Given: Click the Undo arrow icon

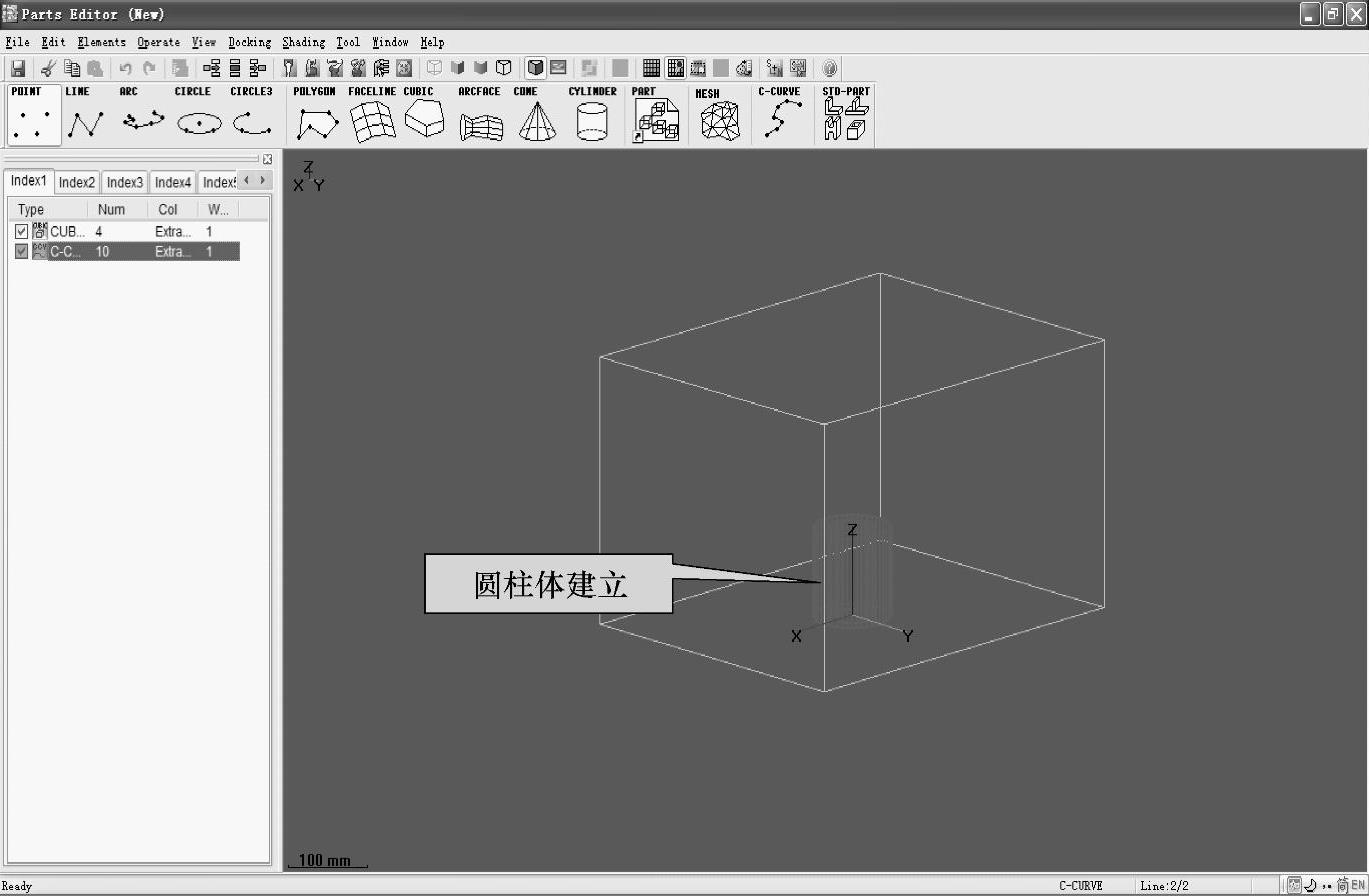Looking at the screenshot, I should (x=126, y=68).
